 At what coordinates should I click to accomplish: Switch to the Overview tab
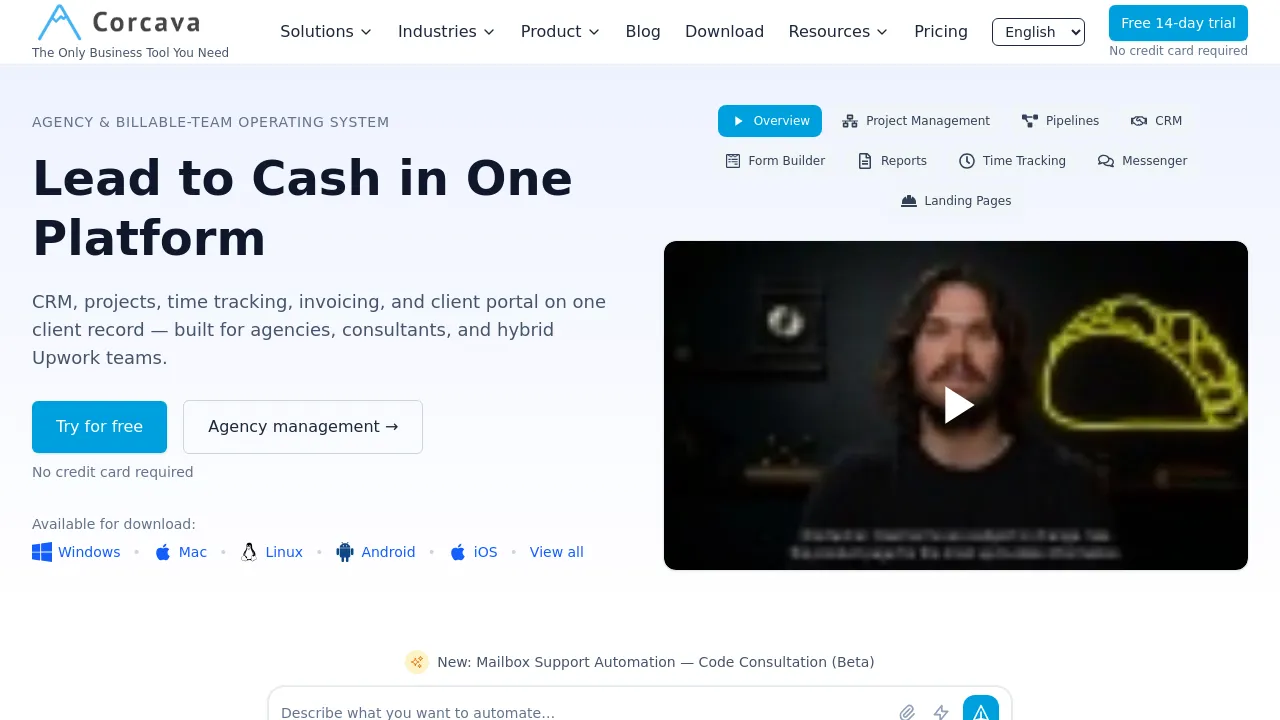(770, 121)
